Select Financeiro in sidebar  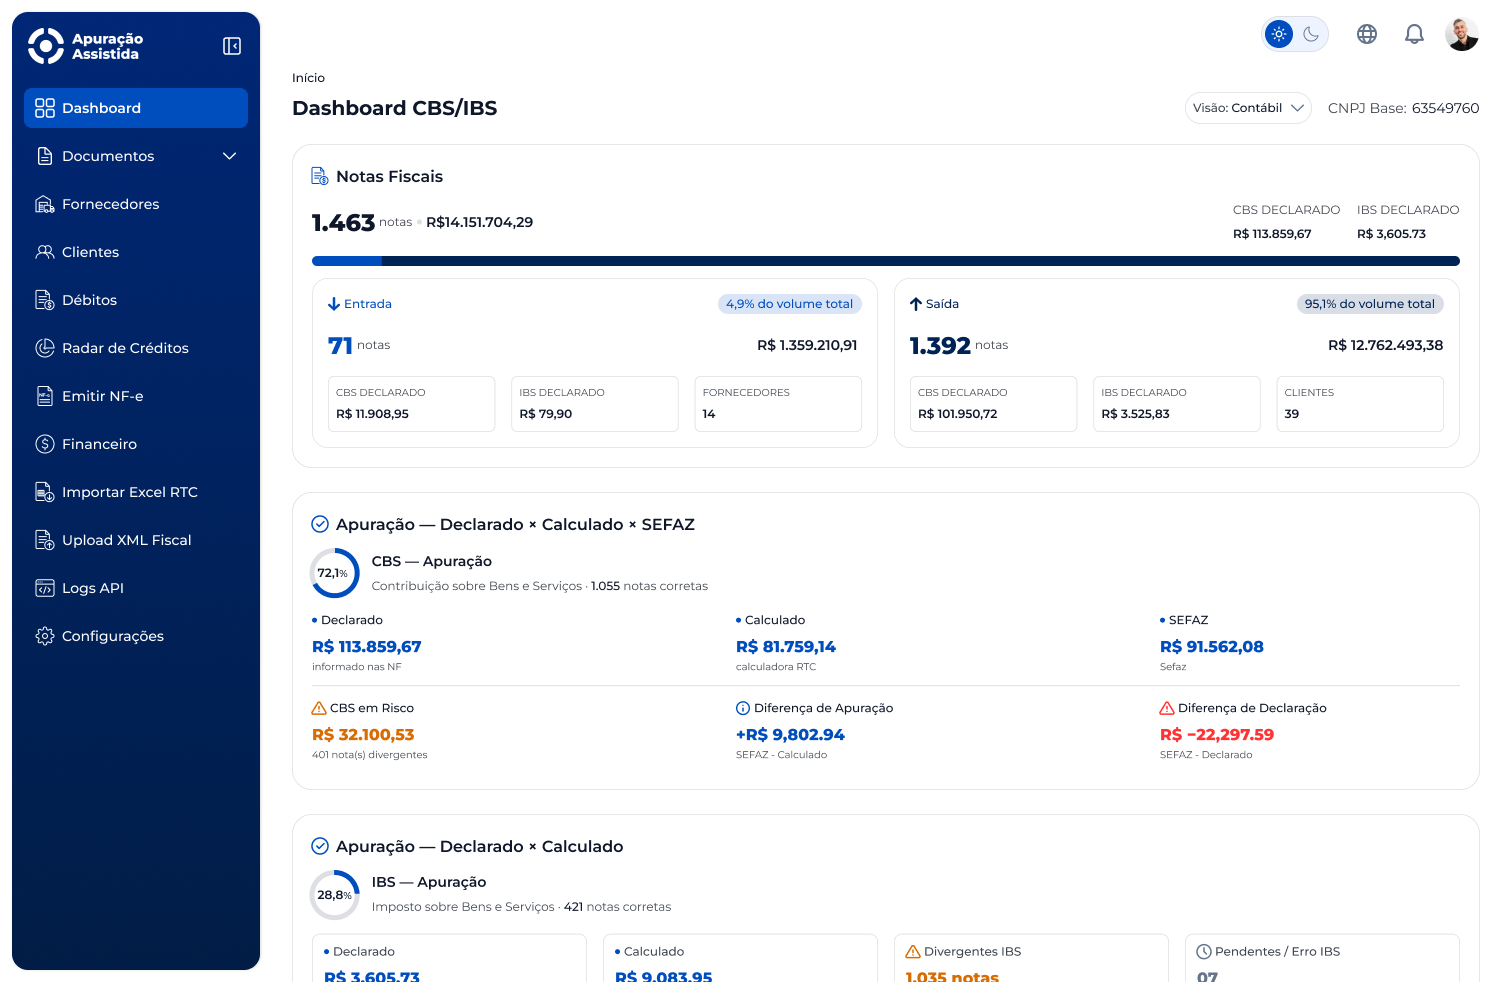click(x=136, y=444)
